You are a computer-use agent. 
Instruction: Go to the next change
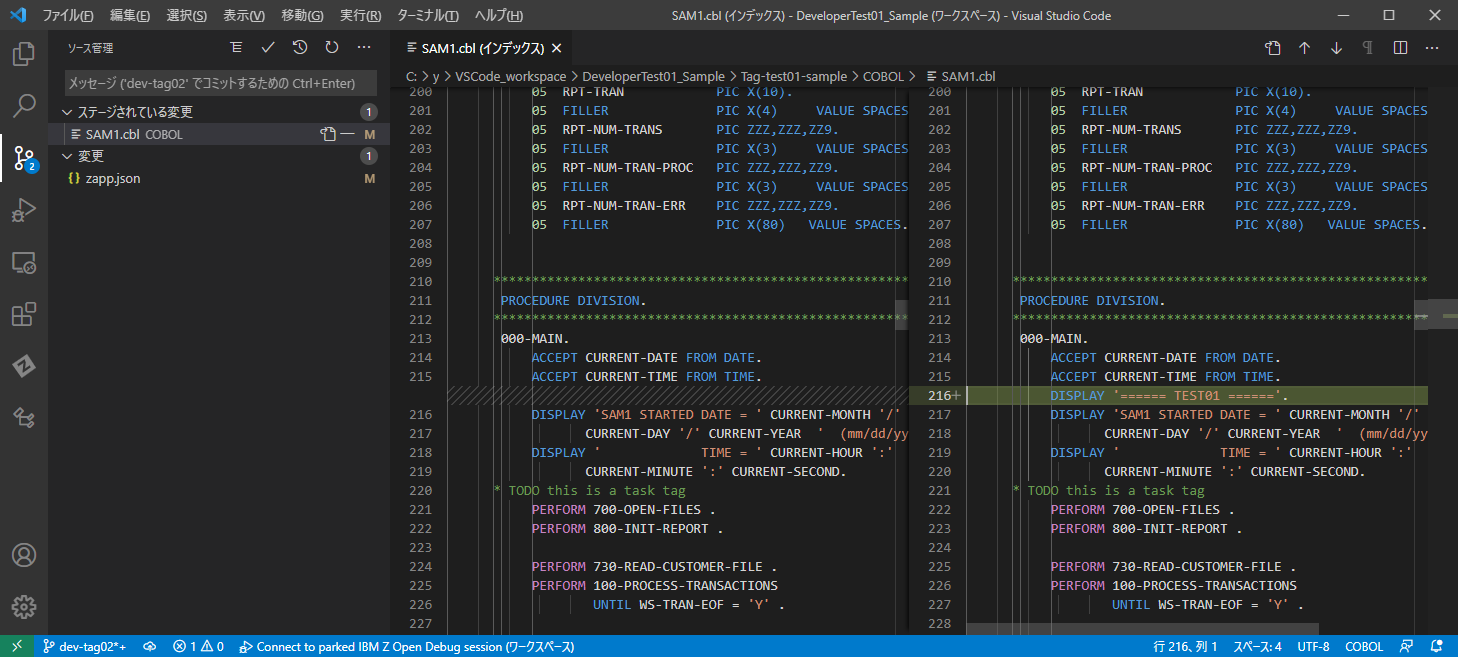1336,47
